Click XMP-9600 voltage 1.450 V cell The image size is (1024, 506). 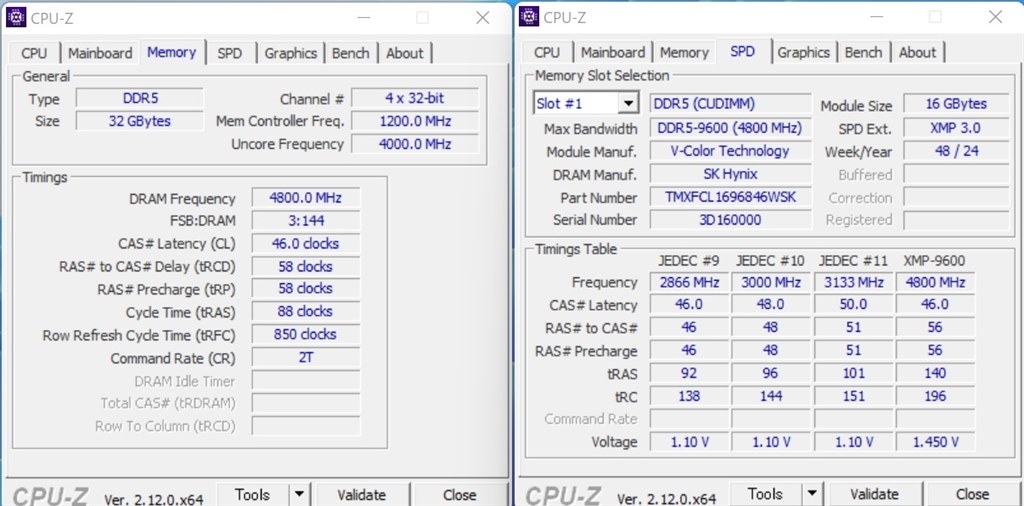[x=935, y=441]
